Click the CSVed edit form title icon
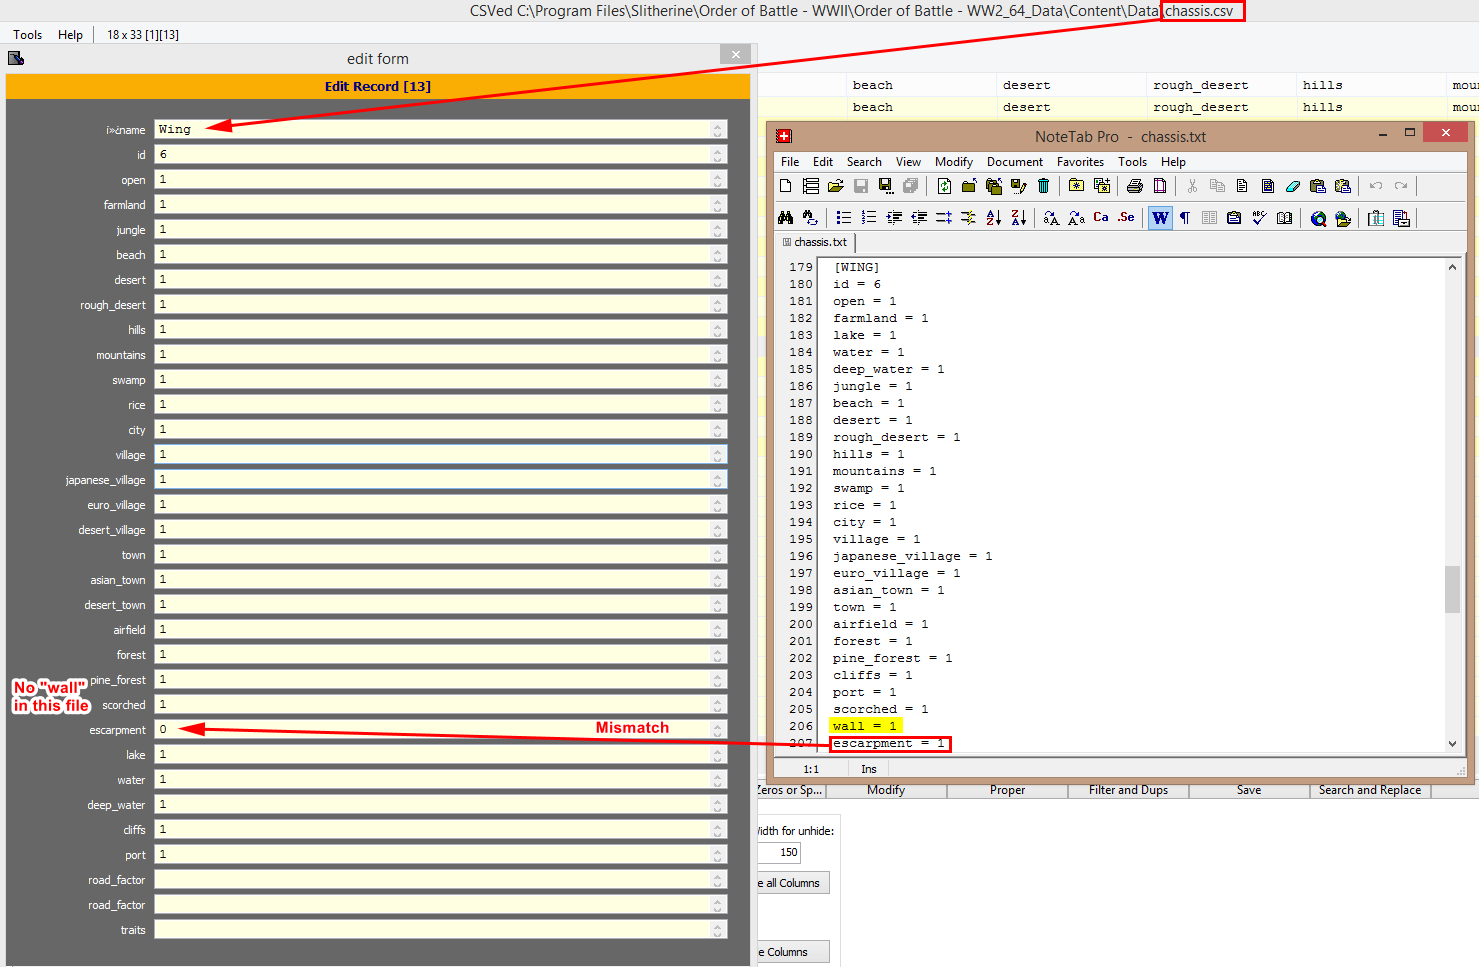Viewport: 1479px width, 967px height. tap(15, 58)
